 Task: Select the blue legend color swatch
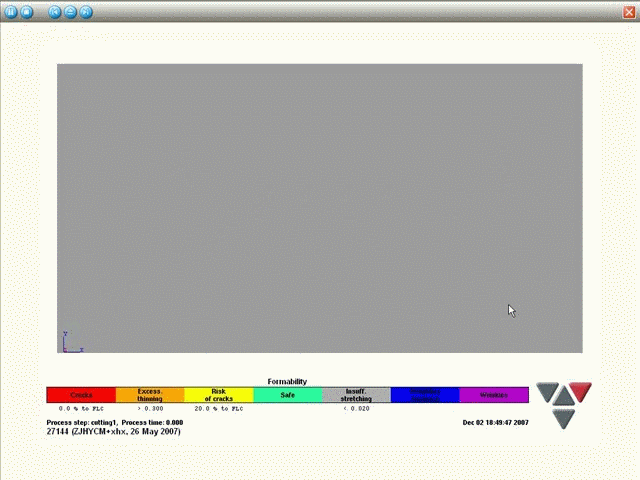(424, 395)
